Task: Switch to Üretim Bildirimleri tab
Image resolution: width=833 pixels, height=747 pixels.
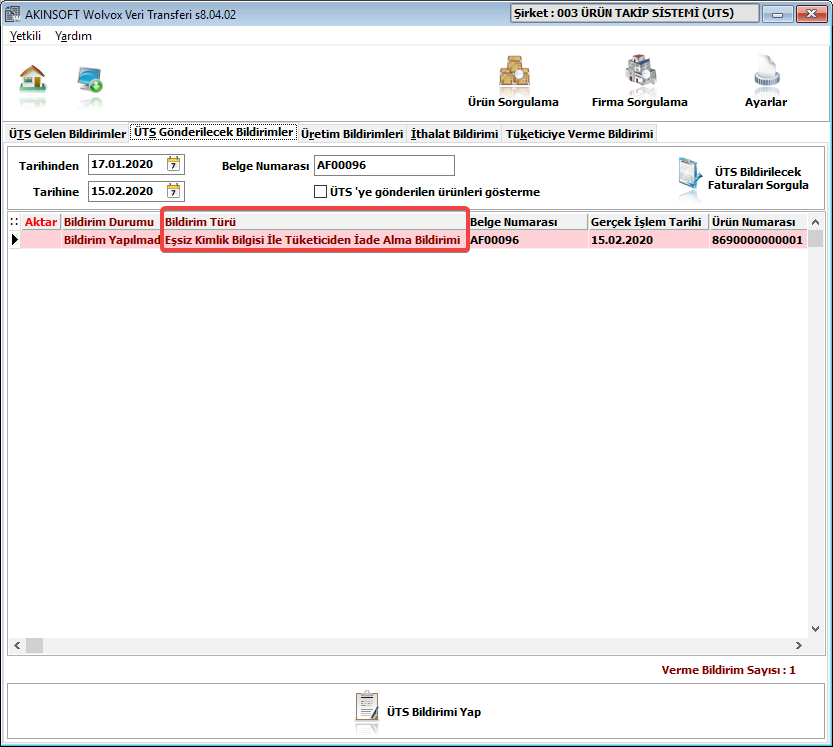Action: tap(352, 134)
